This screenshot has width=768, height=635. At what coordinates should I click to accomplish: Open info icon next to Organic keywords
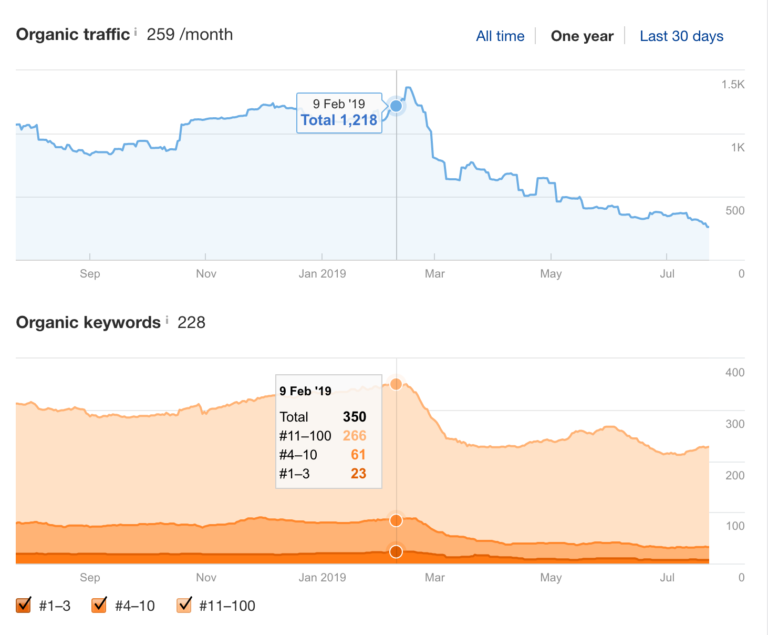click(167, 320)
